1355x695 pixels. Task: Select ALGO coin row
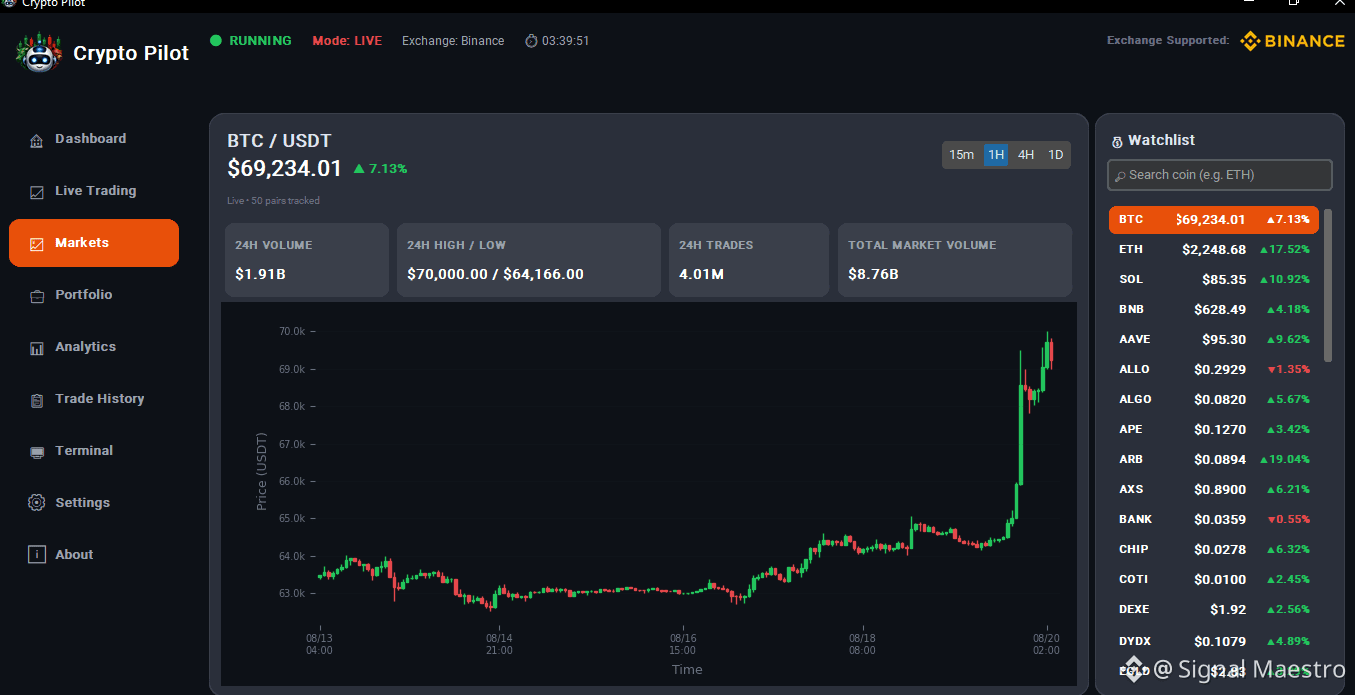[x=1214, y=400]
